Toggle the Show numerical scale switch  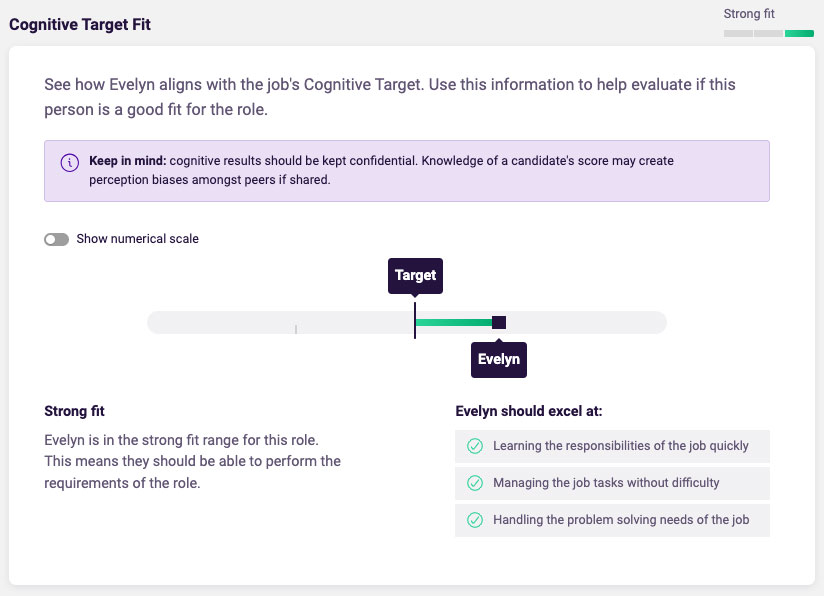(56, 240)
